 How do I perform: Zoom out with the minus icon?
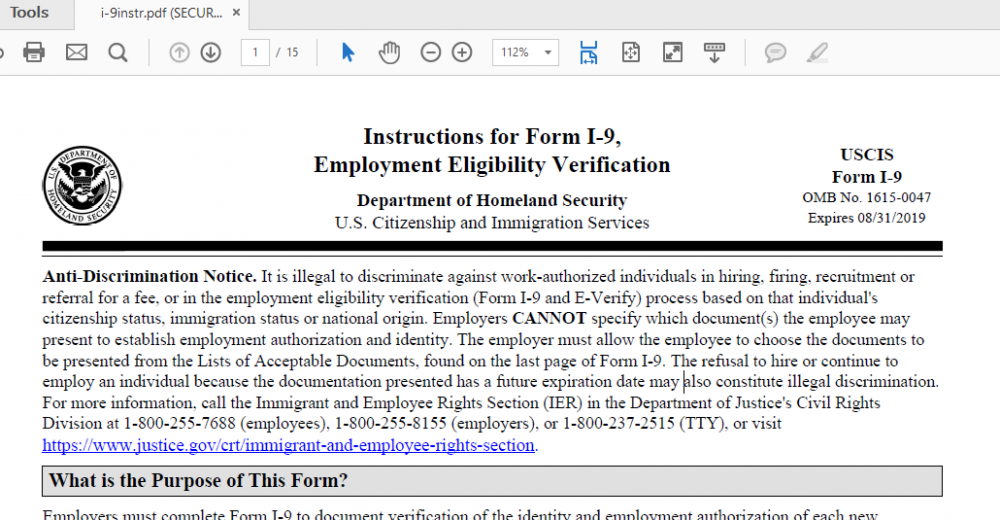point(430,52)
